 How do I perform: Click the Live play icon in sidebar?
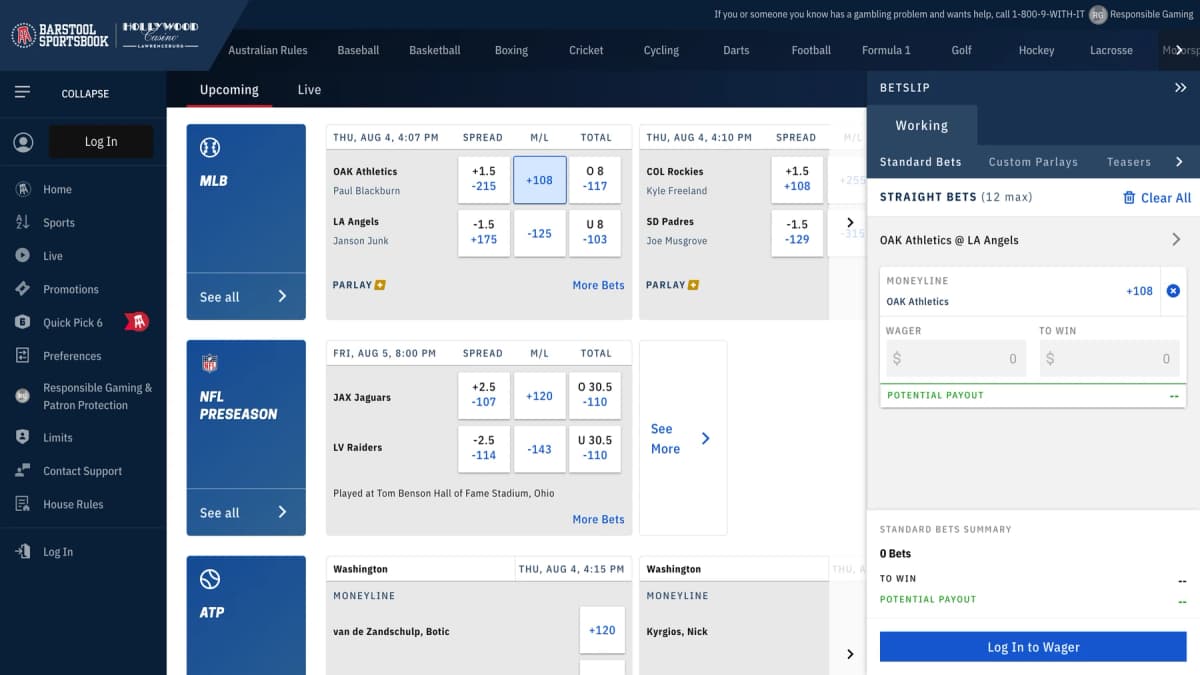[x=22, y=256]
